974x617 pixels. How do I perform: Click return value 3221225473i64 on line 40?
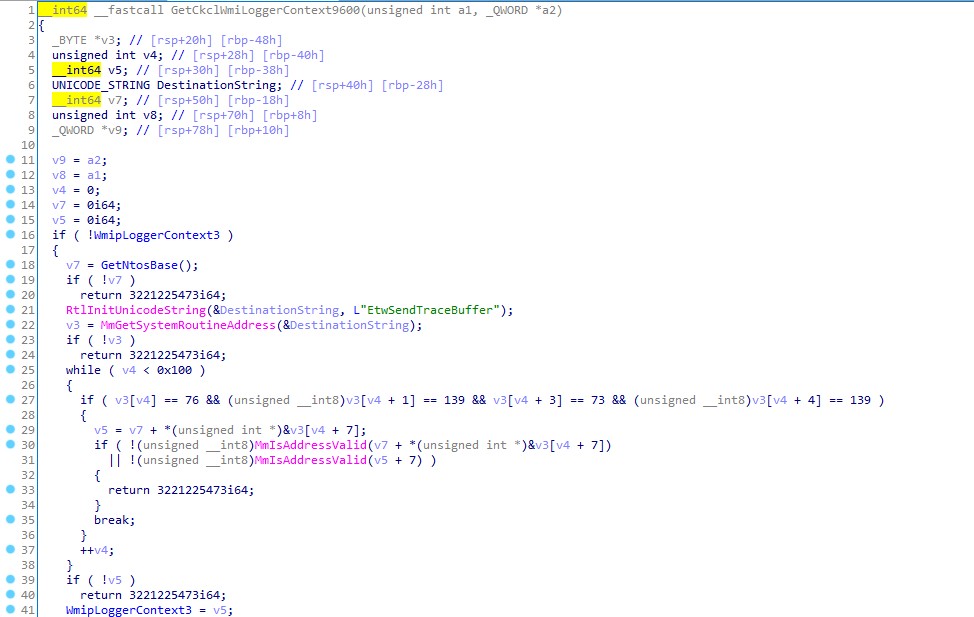click(175, 595)
